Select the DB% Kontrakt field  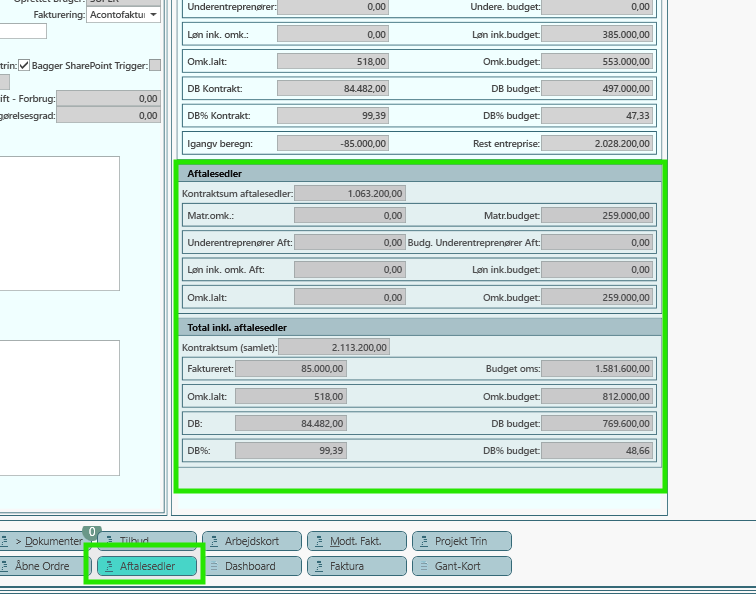pyautogui.click(x=333, y=116)
